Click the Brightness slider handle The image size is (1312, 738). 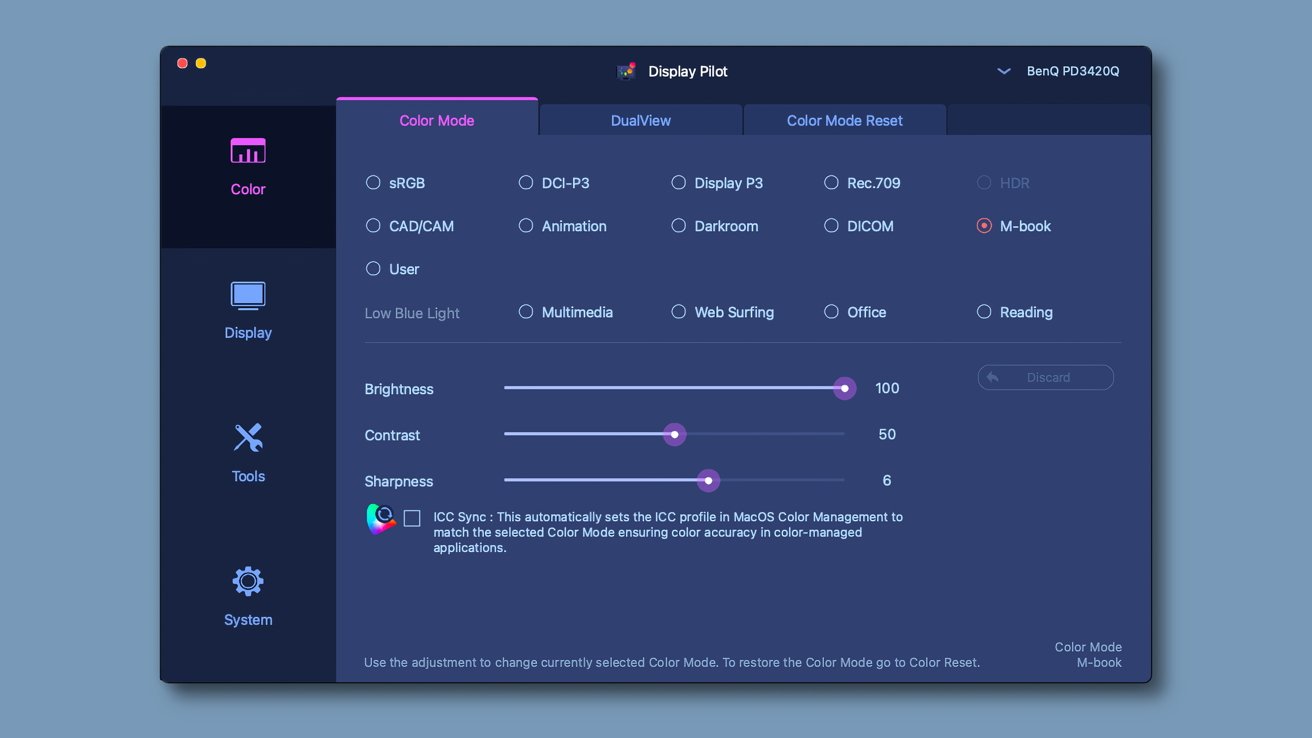pos(845,388)
